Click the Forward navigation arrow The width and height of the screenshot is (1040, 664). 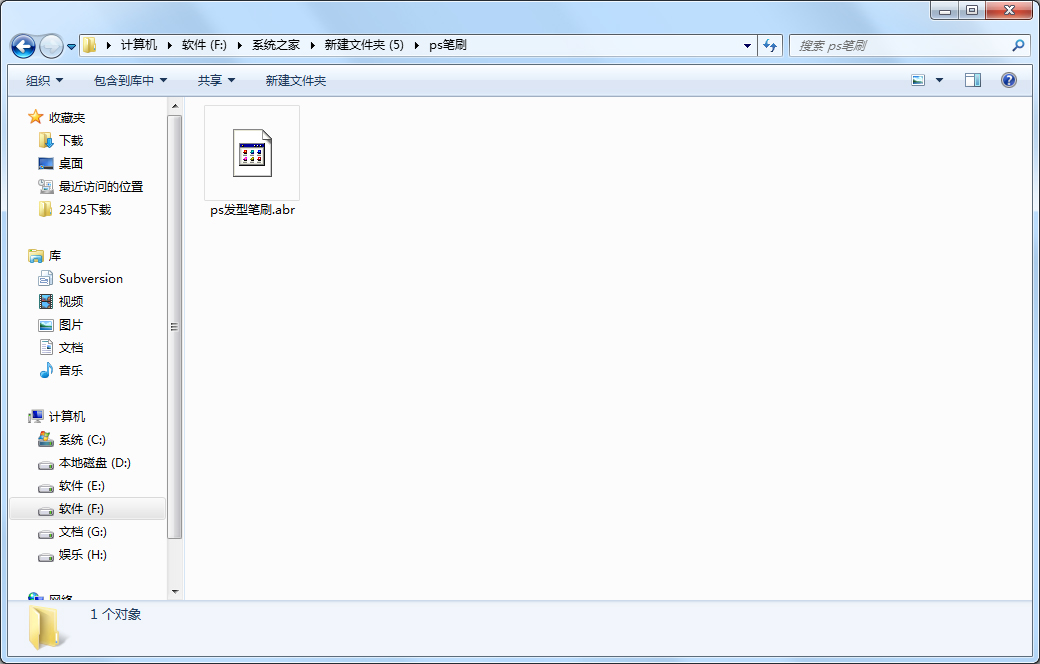[51, 46]
